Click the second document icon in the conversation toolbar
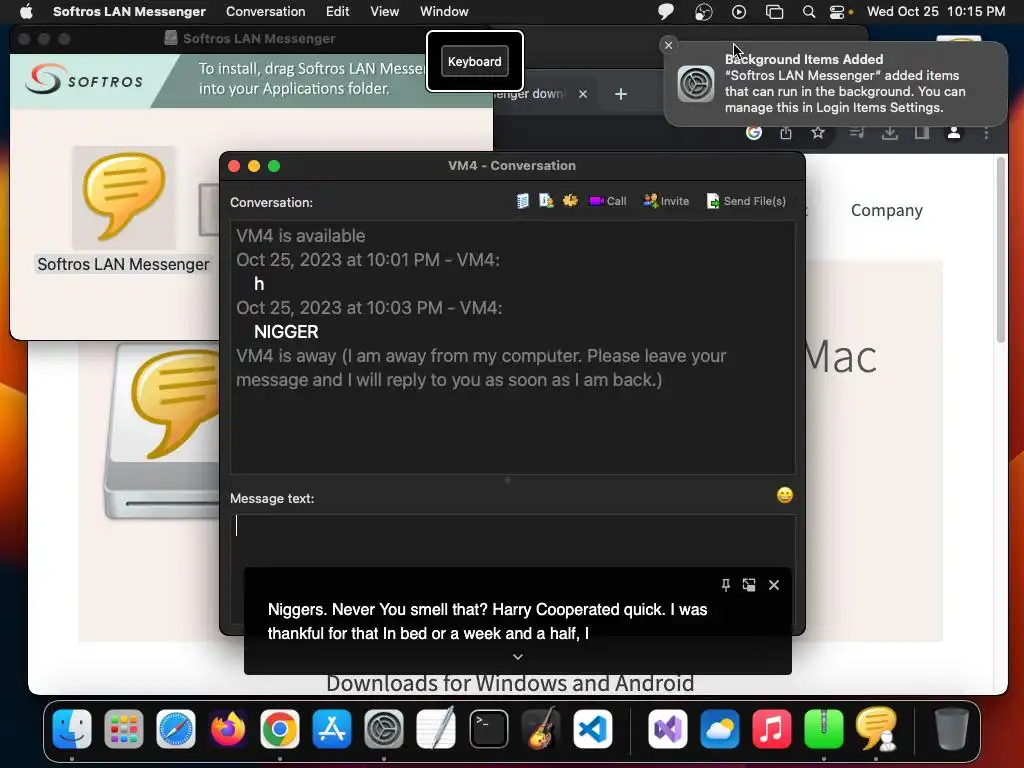This screenshot has width=1024, height=768. [x=546, y=201]
